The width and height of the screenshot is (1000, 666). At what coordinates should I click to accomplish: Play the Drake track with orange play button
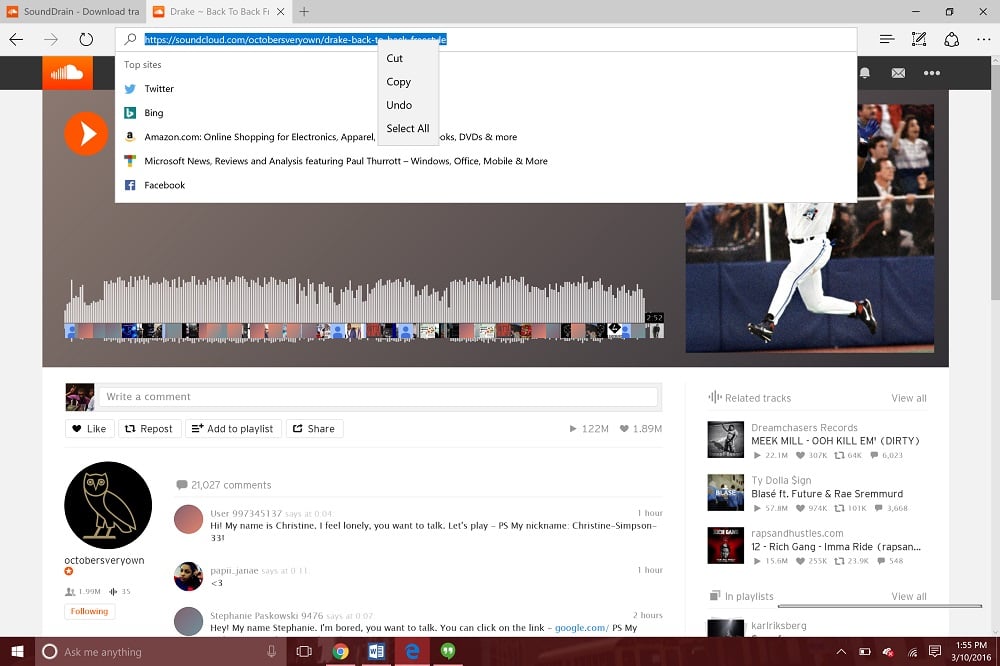click(x=86, y=134)
